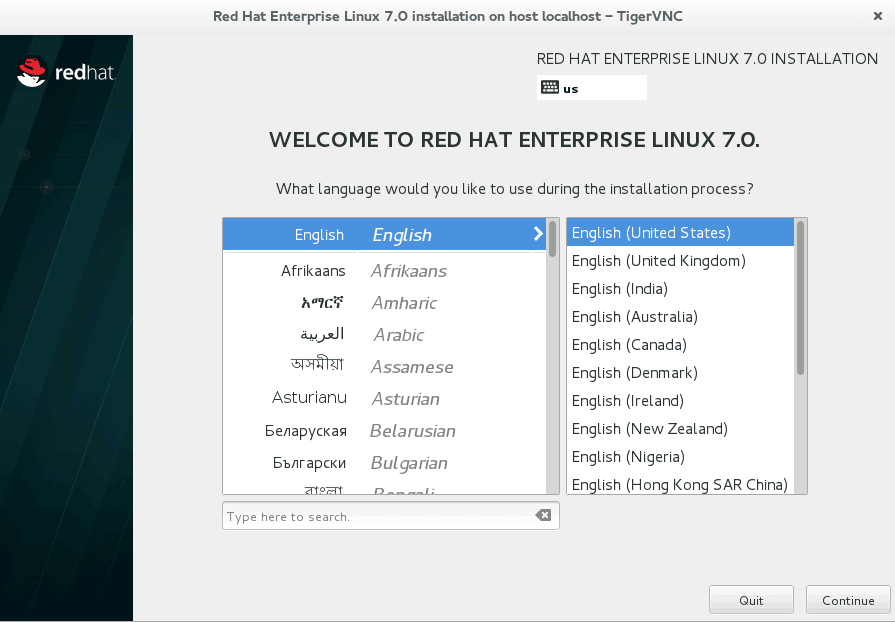895x622 pixels.
Task: Clear the search field with backspace icon
Action: (x=543, y=515)
